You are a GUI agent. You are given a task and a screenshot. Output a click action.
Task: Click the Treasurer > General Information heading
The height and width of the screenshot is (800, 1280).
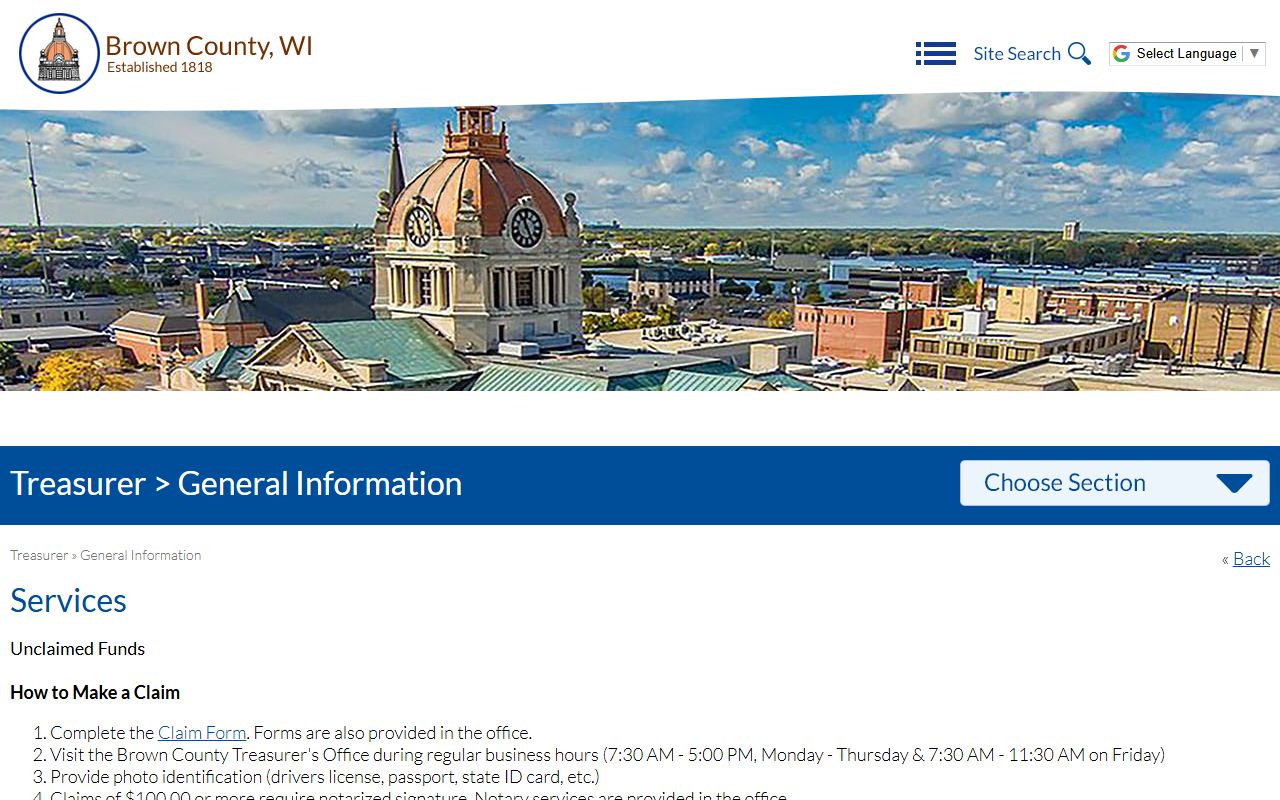(x=236, y=484)
